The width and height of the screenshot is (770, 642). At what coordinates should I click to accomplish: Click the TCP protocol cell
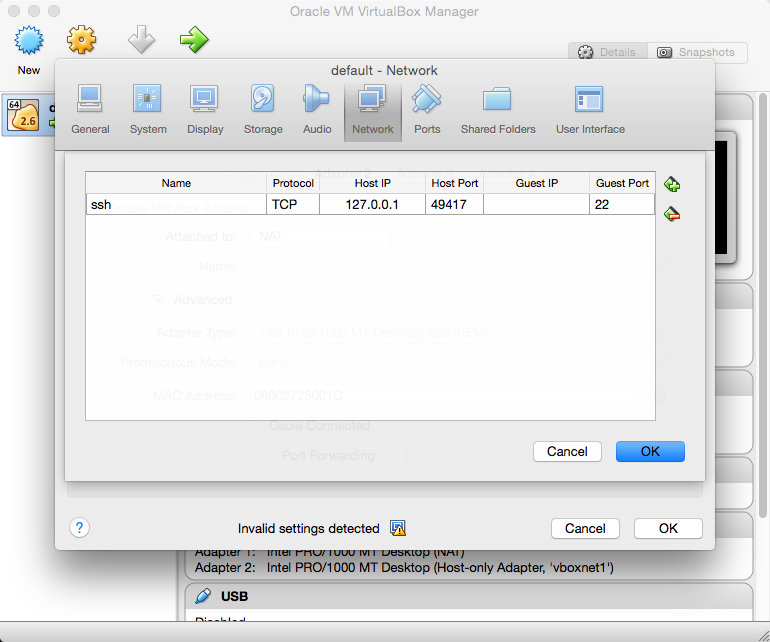click(293, 204)
